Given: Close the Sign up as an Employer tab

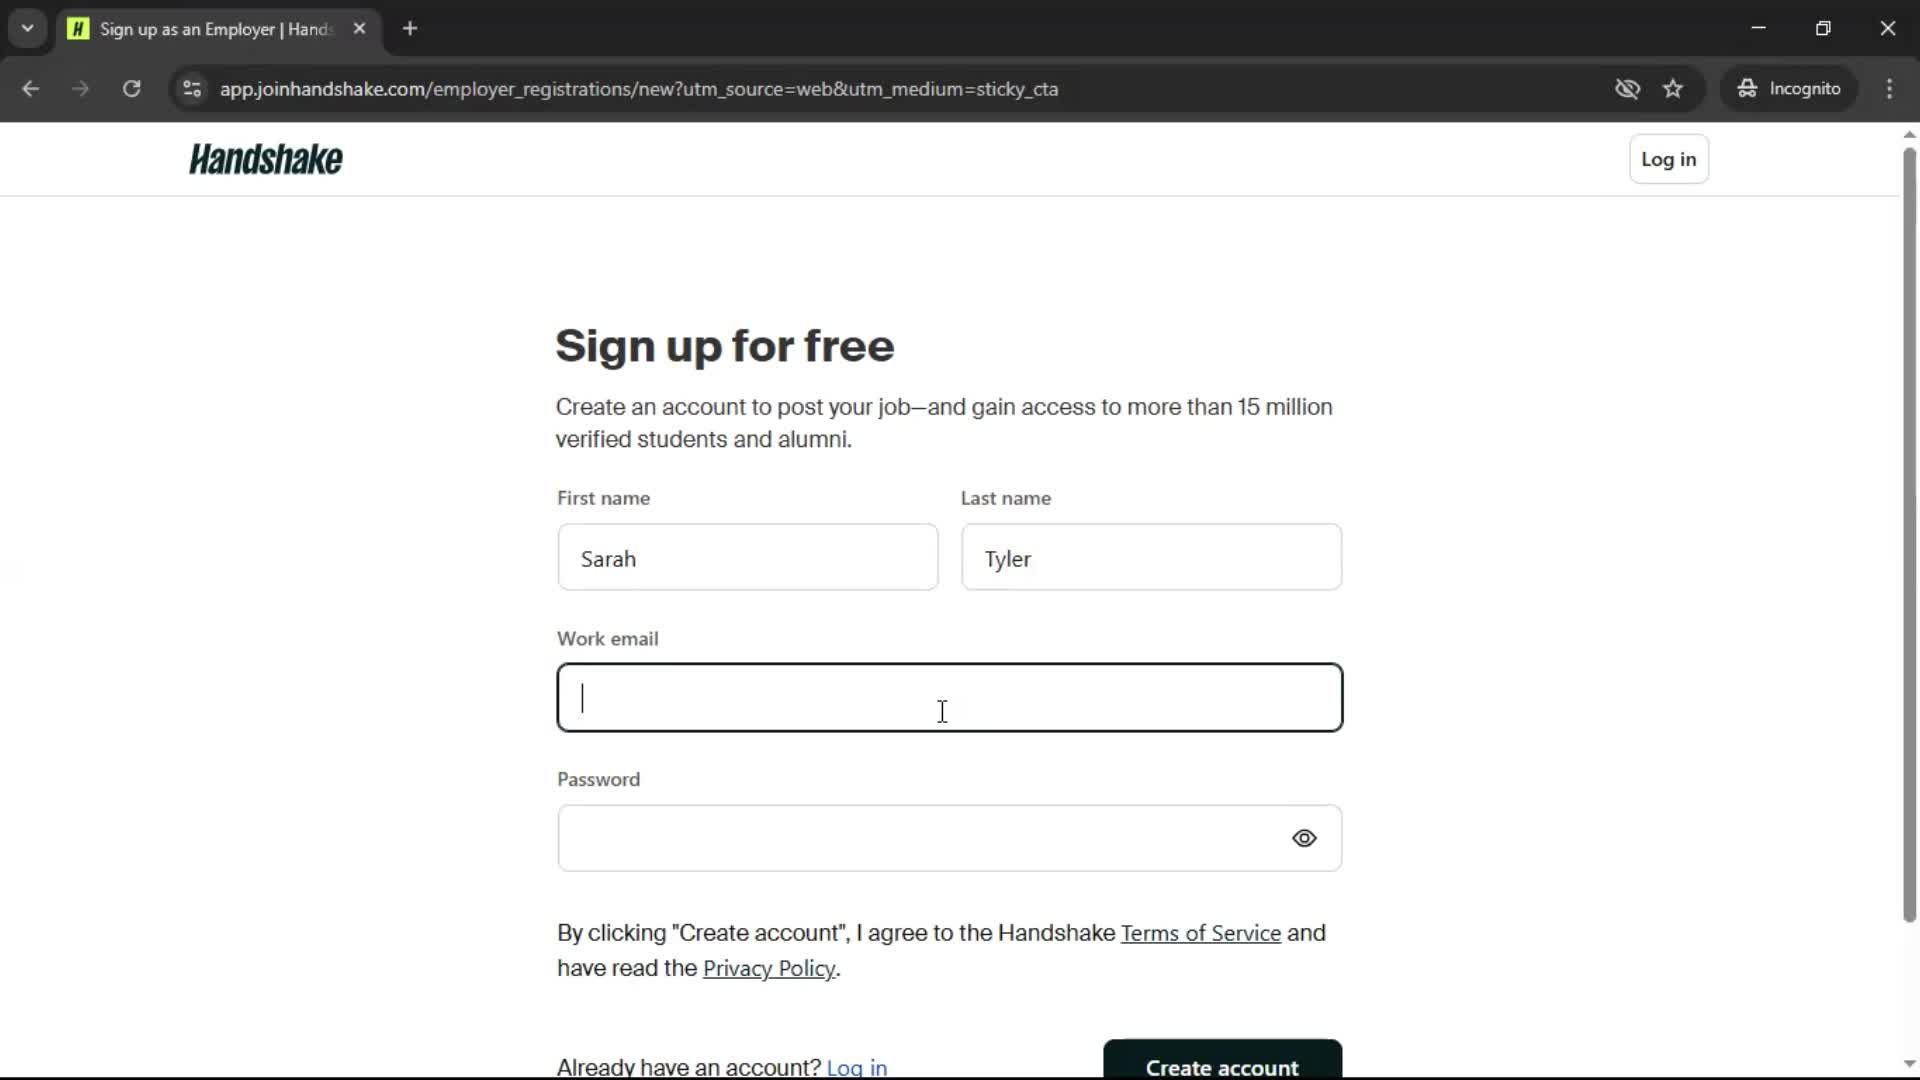Looking at the screenshot, I should 359,28.
